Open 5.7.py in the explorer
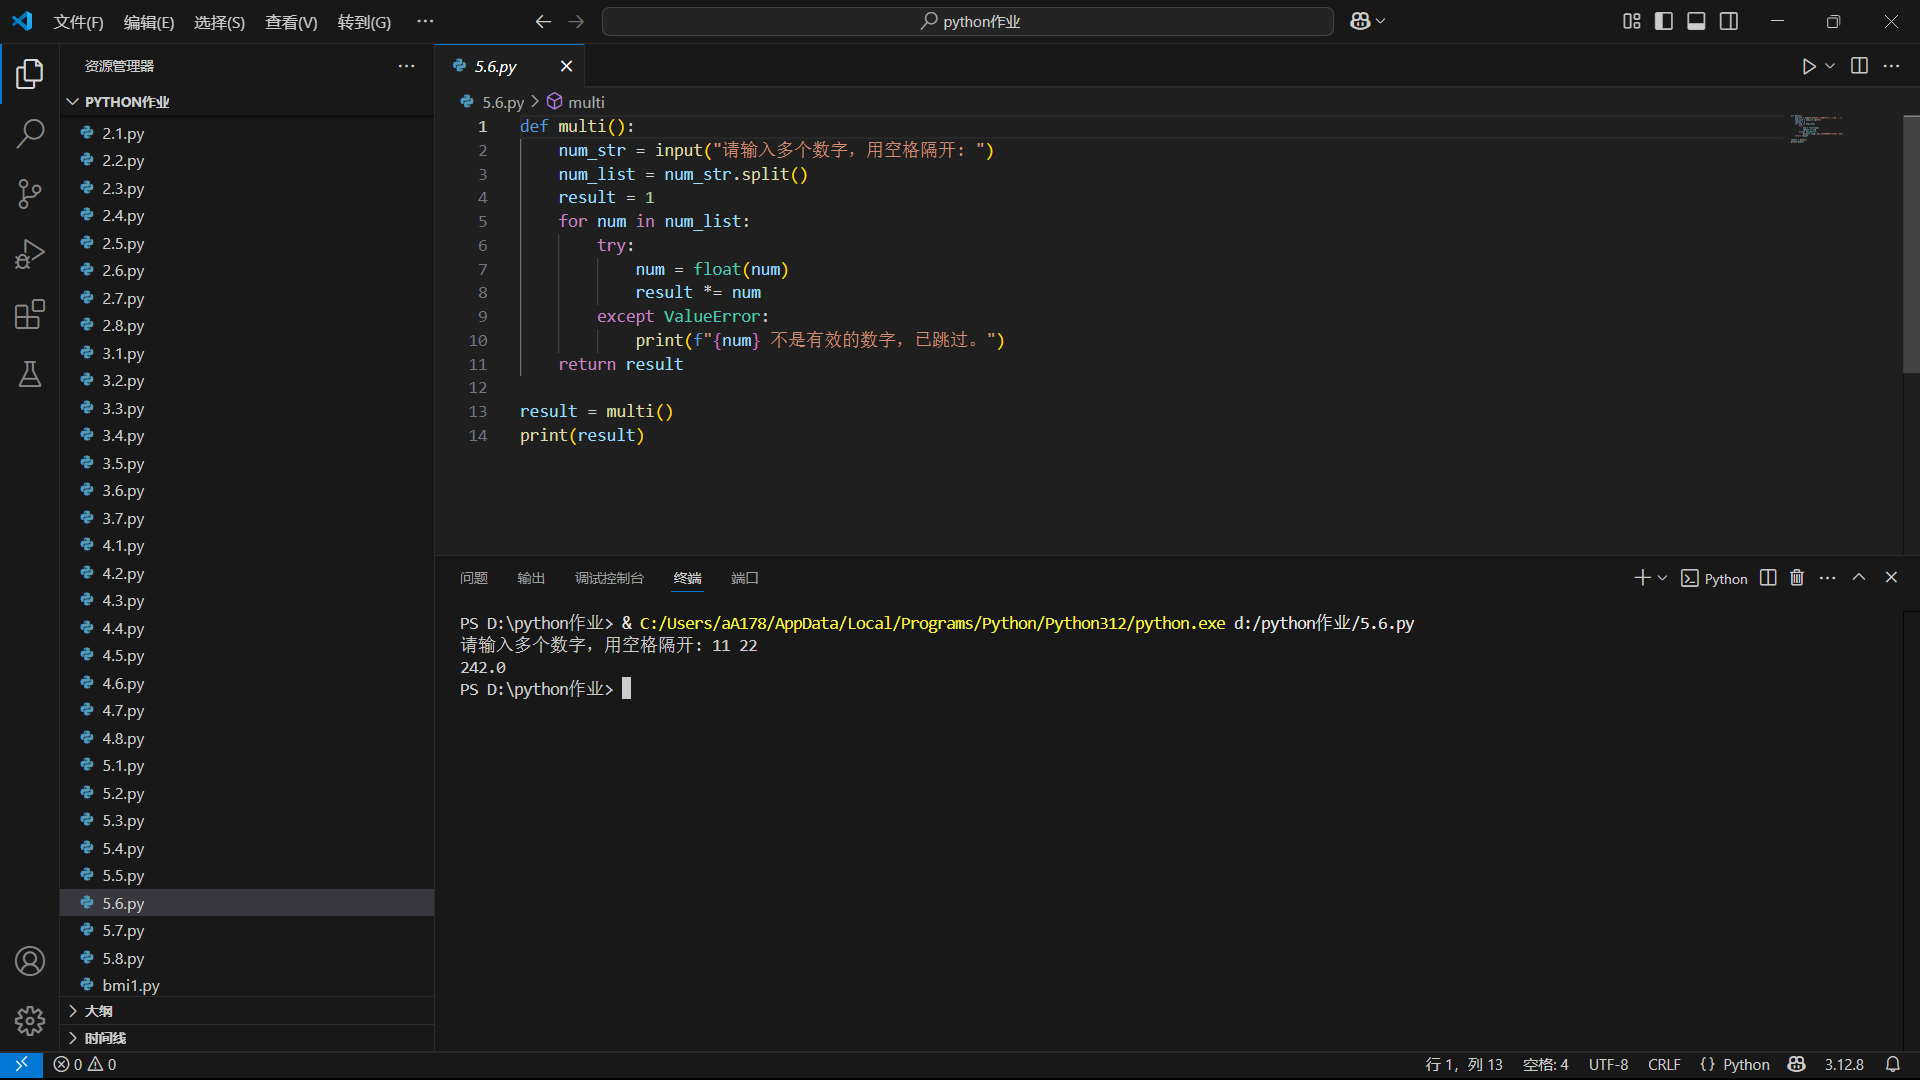This screenshot has width=1920, height=1080. tap(123, 930)
